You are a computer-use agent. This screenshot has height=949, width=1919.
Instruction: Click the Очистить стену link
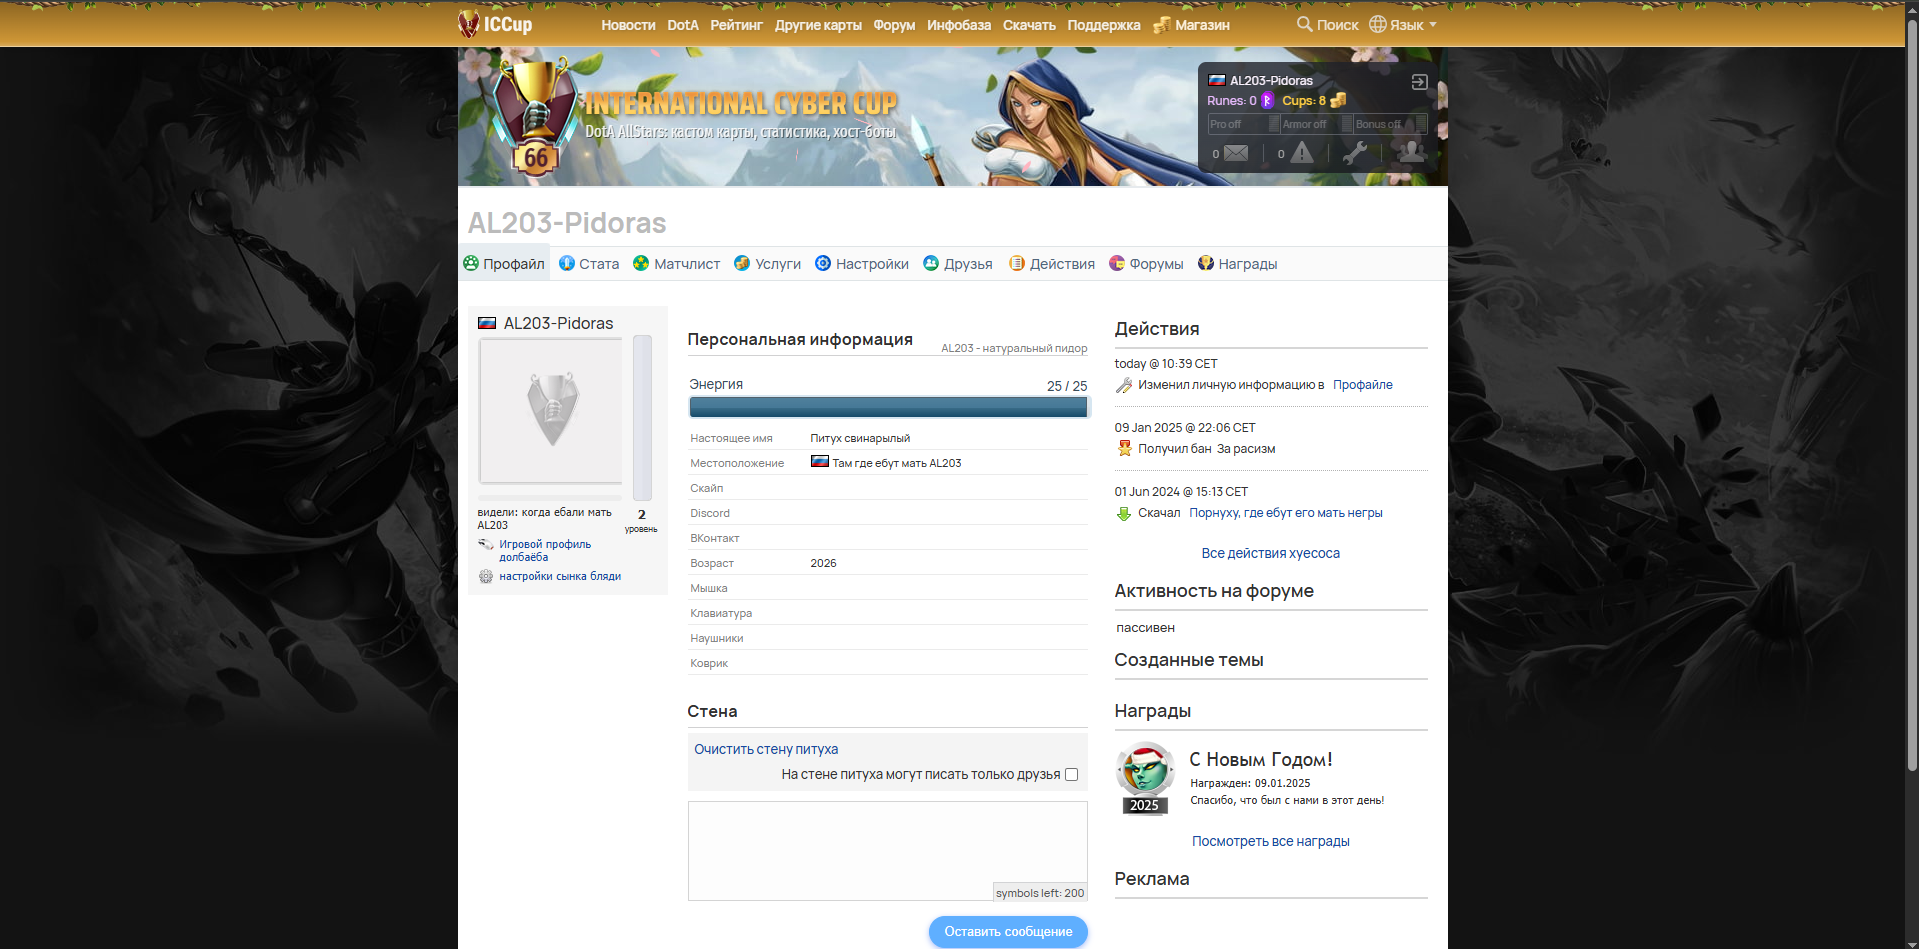coord(766,749)
